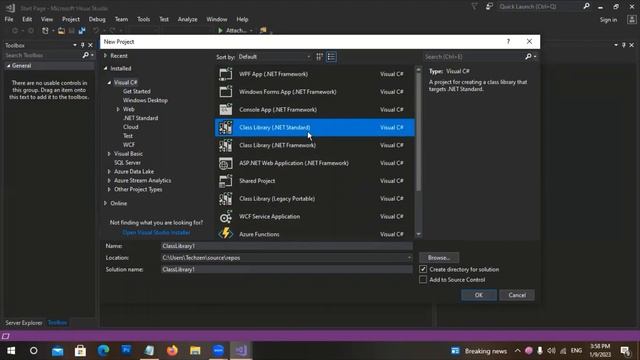Click the Azure Functions lightning icon

225,234
